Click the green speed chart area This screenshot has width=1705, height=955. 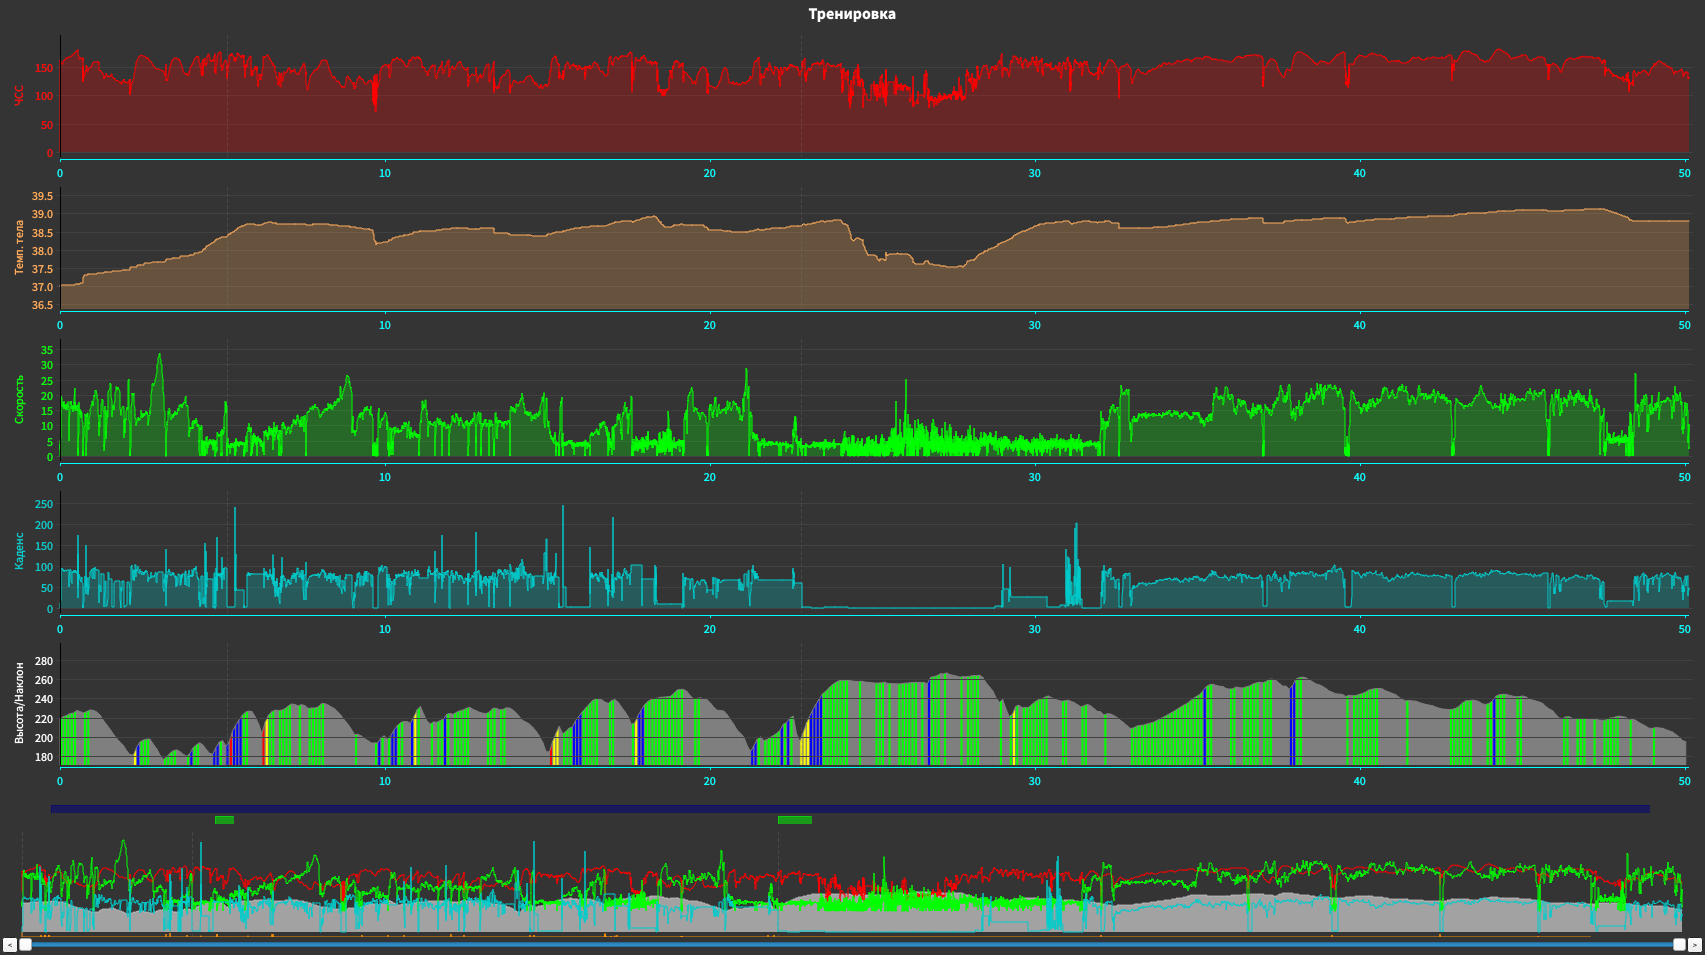(x=874, y=399)
